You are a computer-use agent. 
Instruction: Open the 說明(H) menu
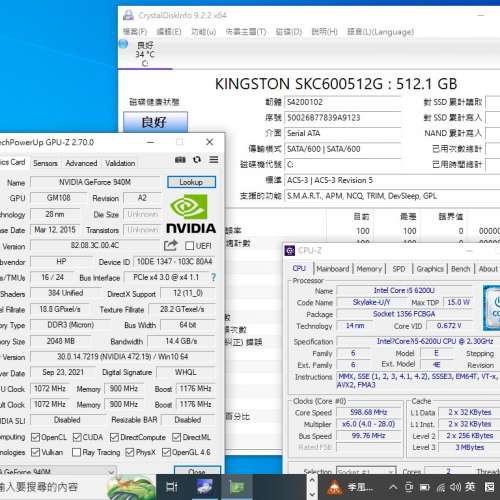click(x=324, y=32)
